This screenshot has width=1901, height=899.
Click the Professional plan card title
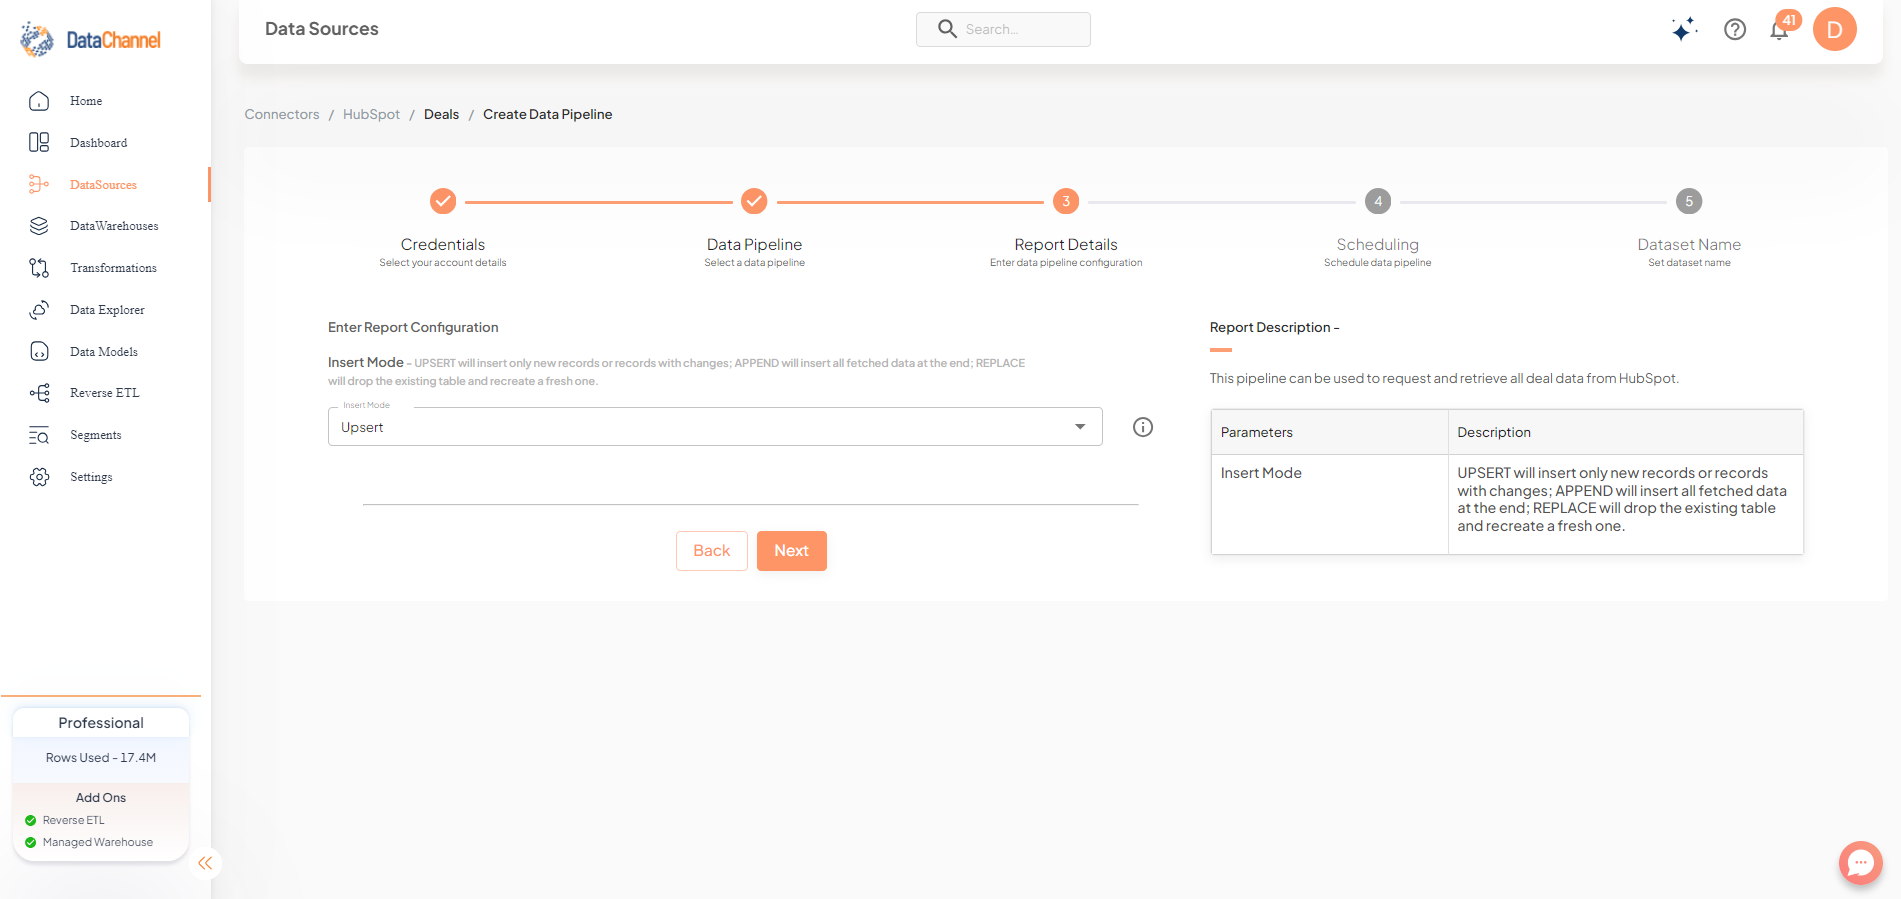click(101, 723)
